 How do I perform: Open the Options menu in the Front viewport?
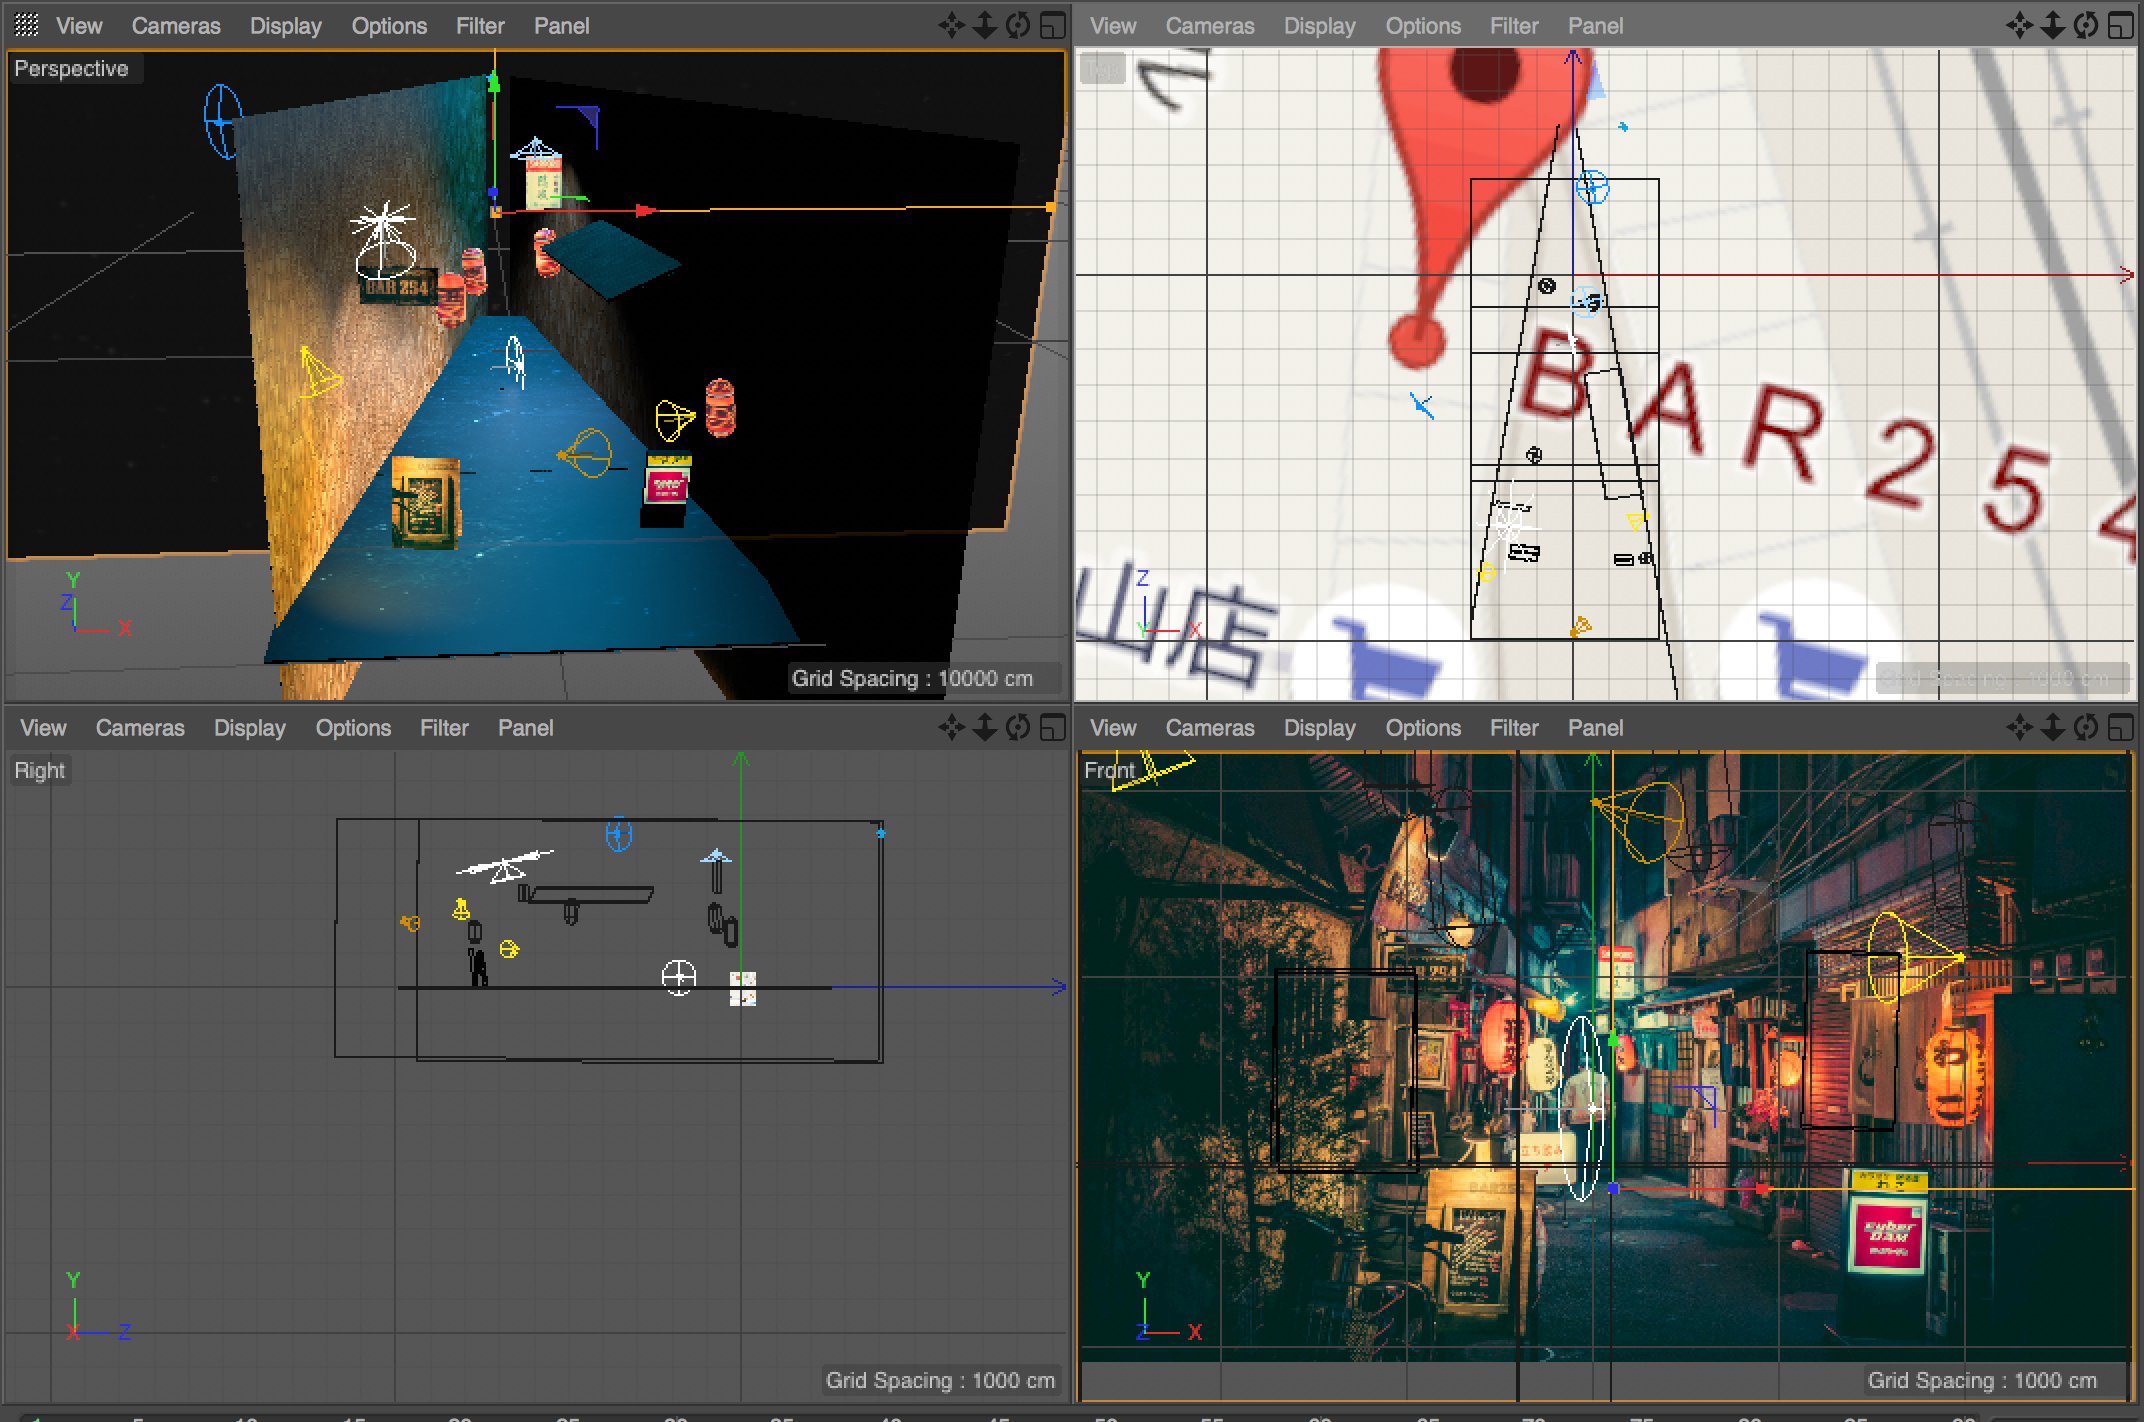tap(1422, 728)
